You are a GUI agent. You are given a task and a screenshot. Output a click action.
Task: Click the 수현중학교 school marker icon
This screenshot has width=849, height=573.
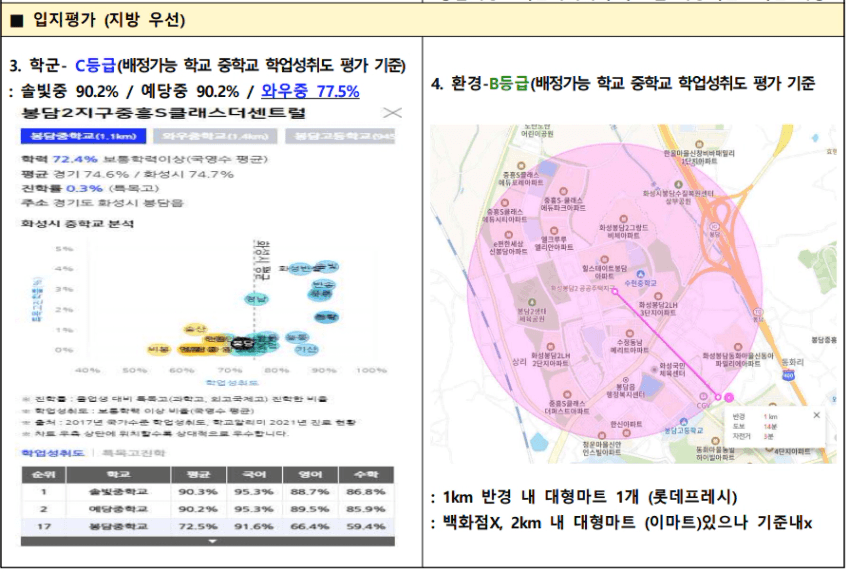641,274
